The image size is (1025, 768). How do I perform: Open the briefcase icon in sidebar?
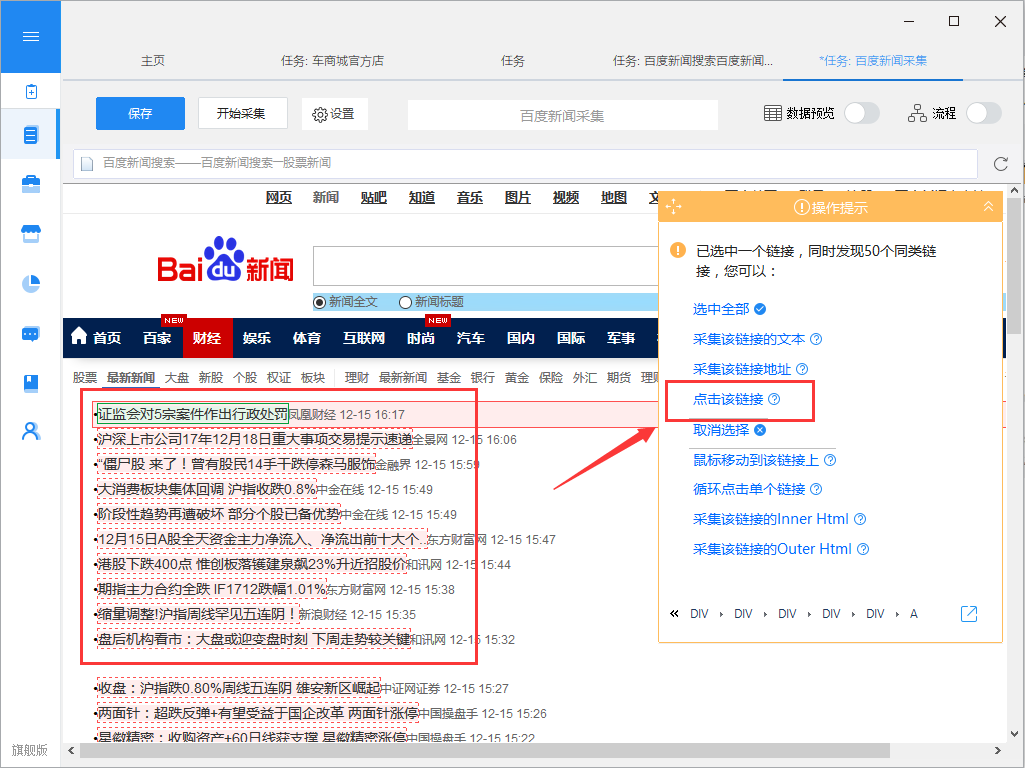coord(31,184)
